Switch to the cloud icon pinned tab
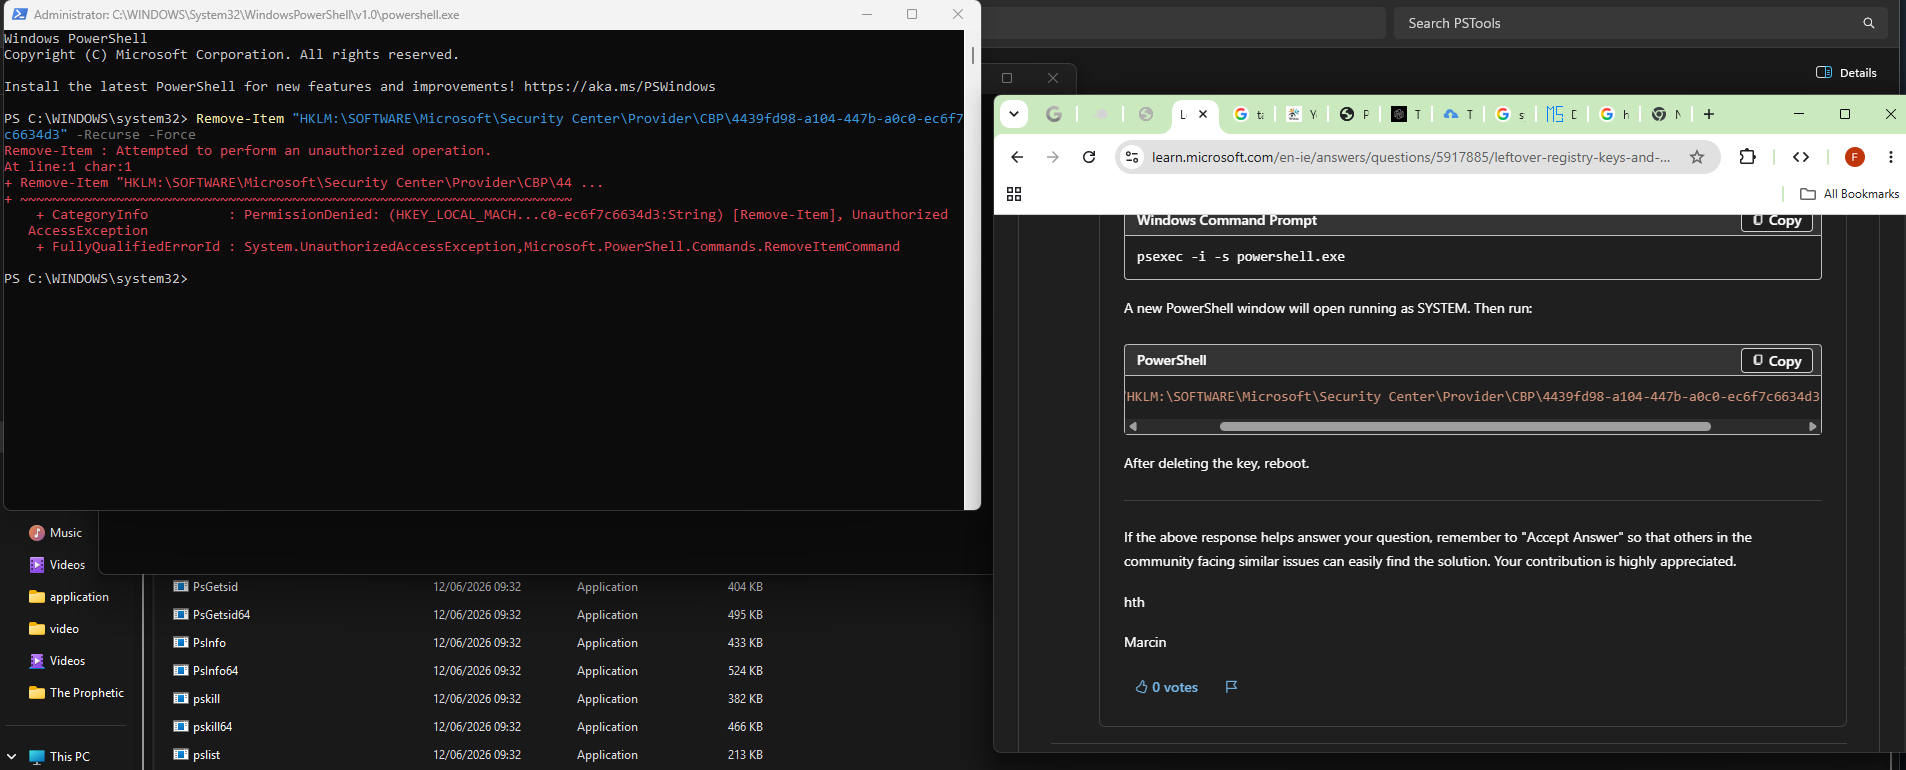 click(x=1102, y=114)
